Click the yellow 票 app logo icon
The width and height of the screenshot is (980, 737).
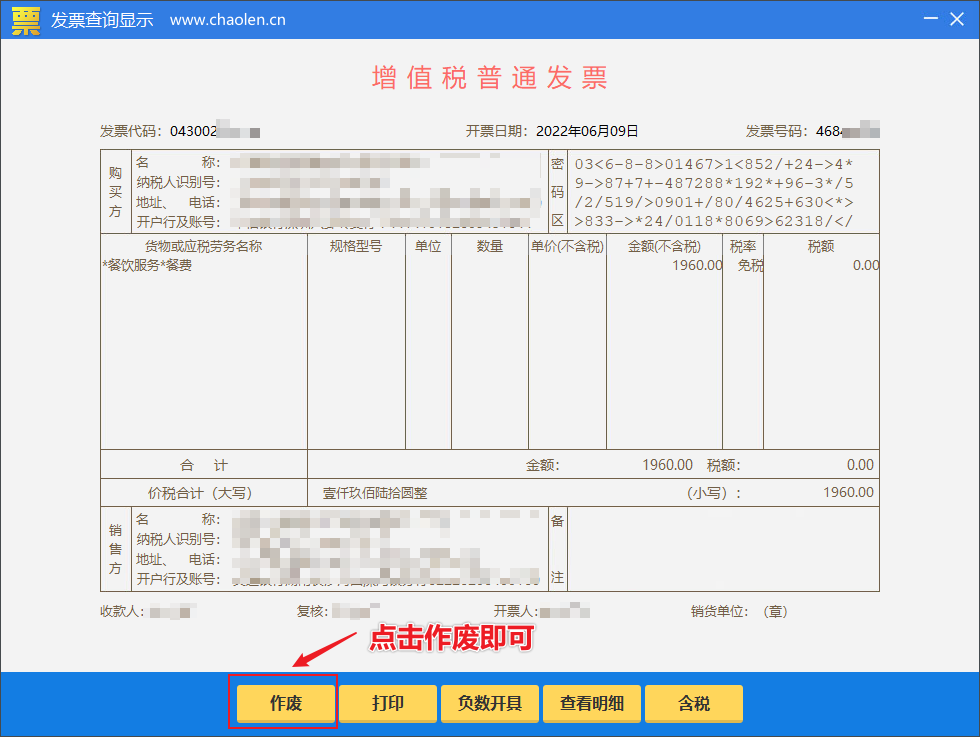click(x=26, y=20)
